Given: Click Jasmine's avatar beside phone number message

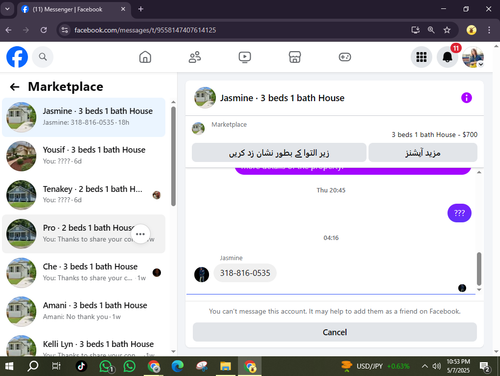Looking at the screenshot, I should tap(202, 274).
